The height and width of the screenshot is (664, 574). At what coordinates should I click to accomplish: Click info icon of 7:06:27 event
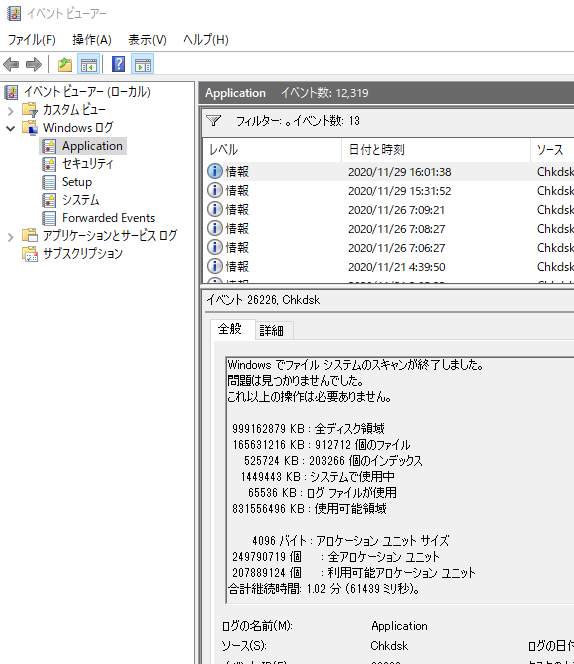pyautogui.click(x=215, y=247)
